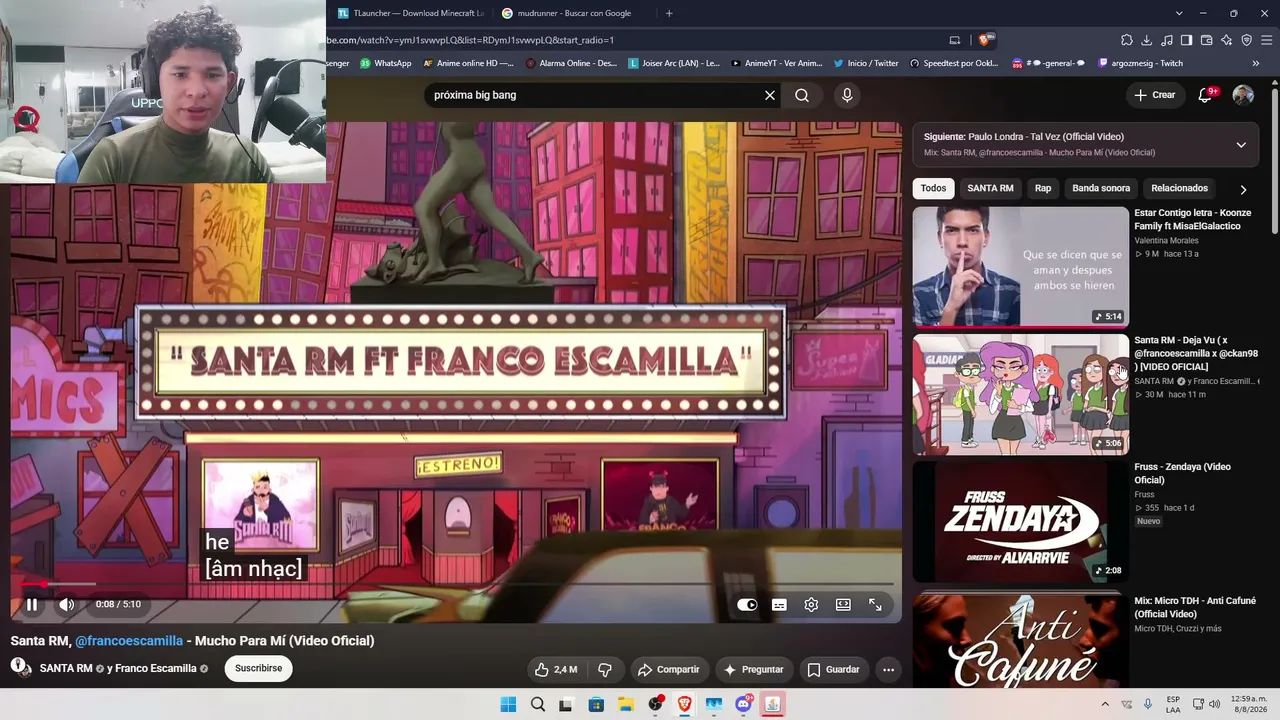The height and width of the screenshot is (720, 1280).
Task: Click the YouTube search magnifier button
Action: (802, 95)
